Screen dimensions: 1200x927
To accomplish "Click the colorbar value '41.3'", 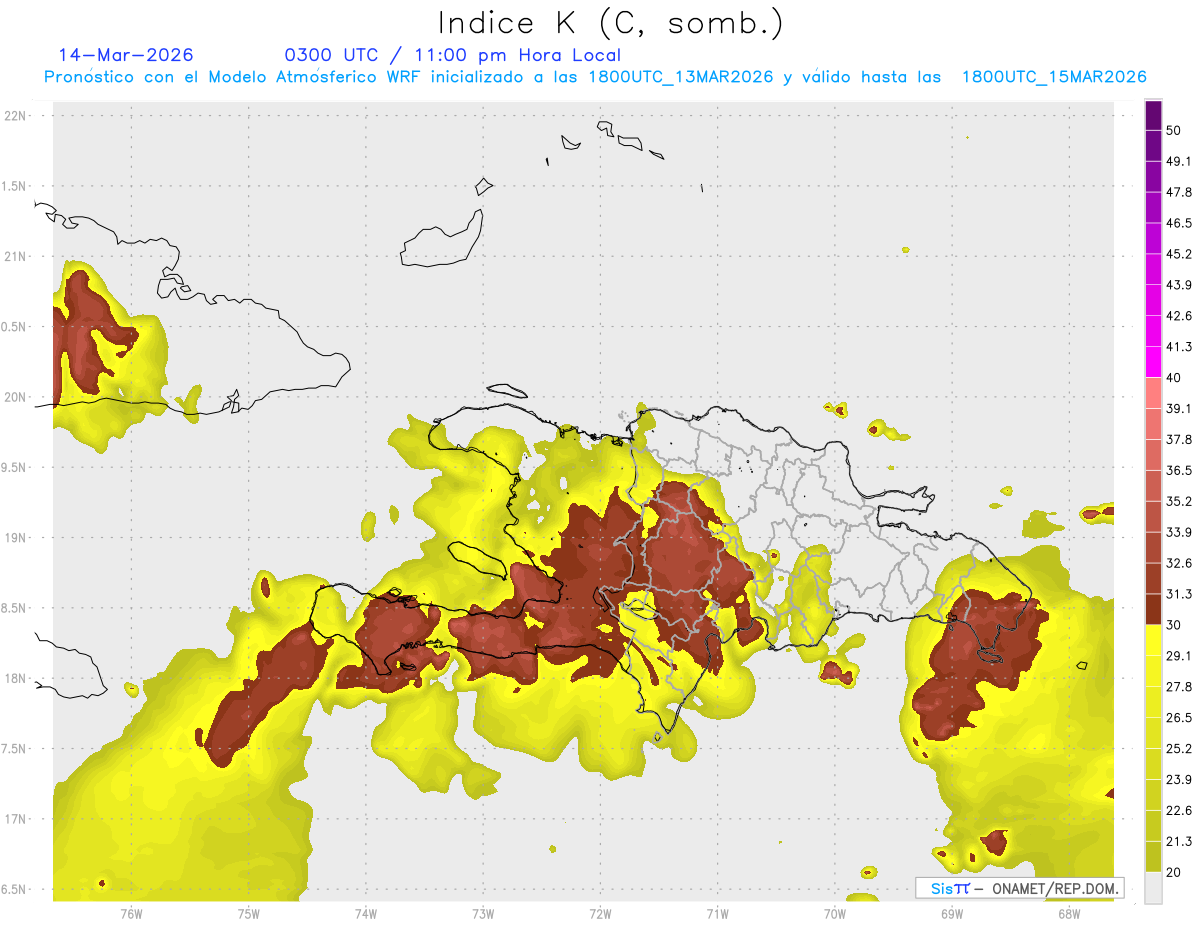I will (x=1179, y=347).
